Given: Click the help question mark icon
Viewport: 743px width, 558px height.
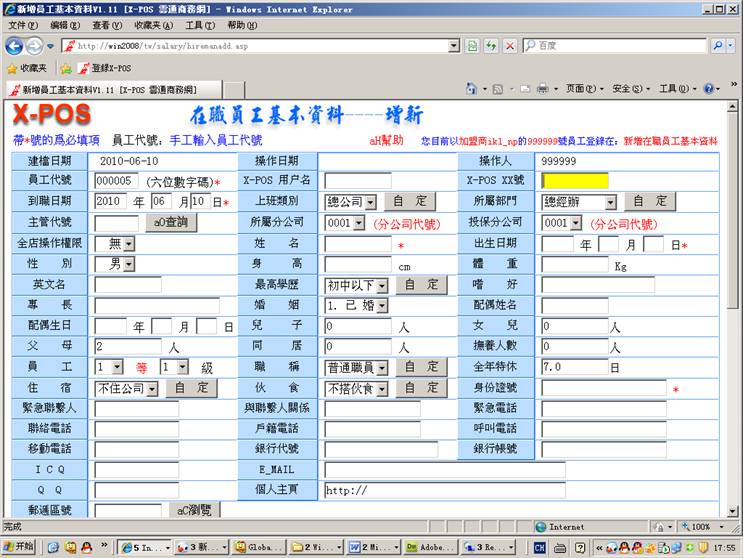Looking at the screenshot, I should (708, 89).
